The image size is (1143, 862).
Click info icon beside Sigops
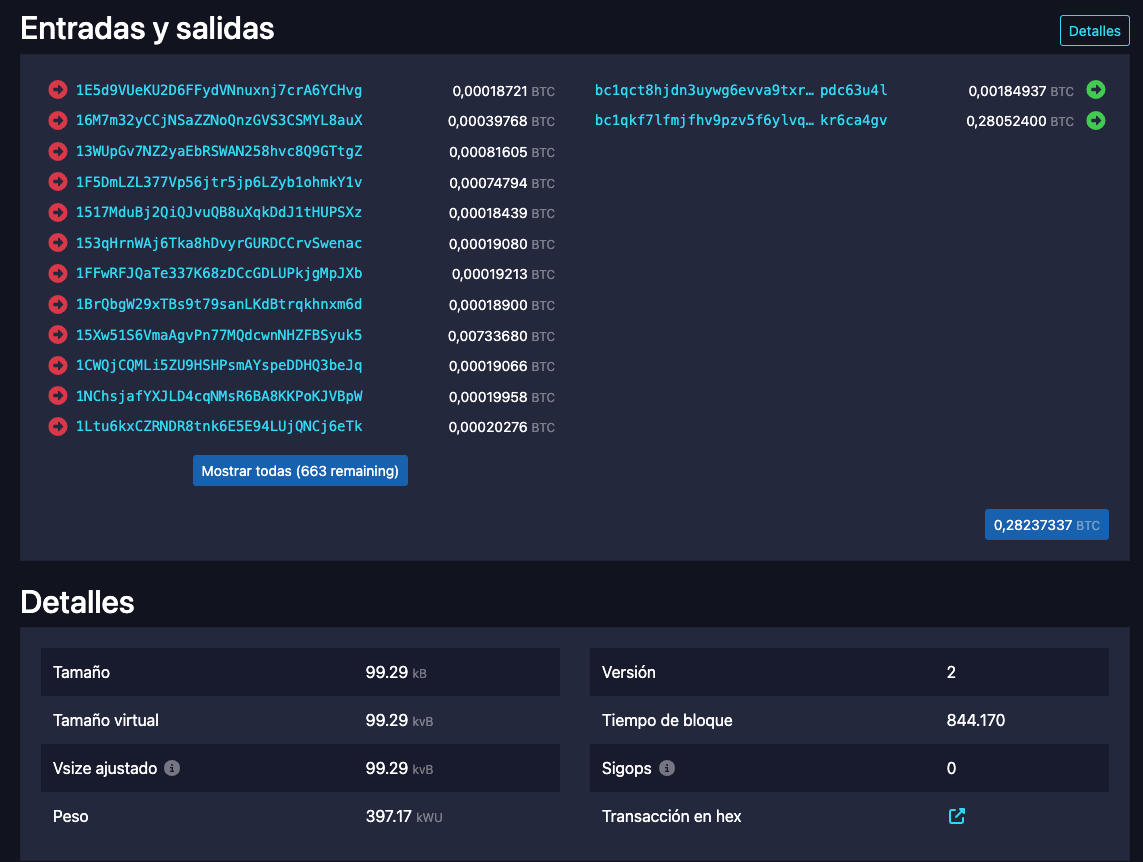tap(667, 768)
